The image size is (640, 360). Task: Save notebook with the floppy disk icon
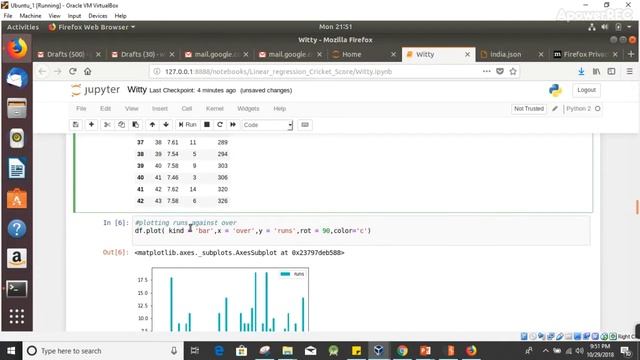76,124
